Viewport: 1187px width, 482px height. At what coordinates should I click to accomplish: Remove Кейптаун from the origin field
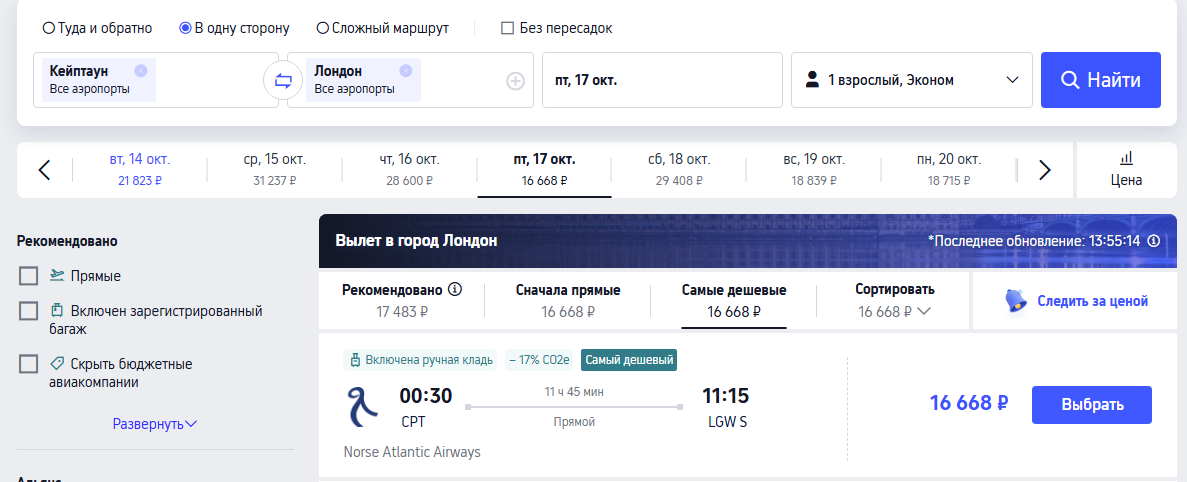(141, 71)
